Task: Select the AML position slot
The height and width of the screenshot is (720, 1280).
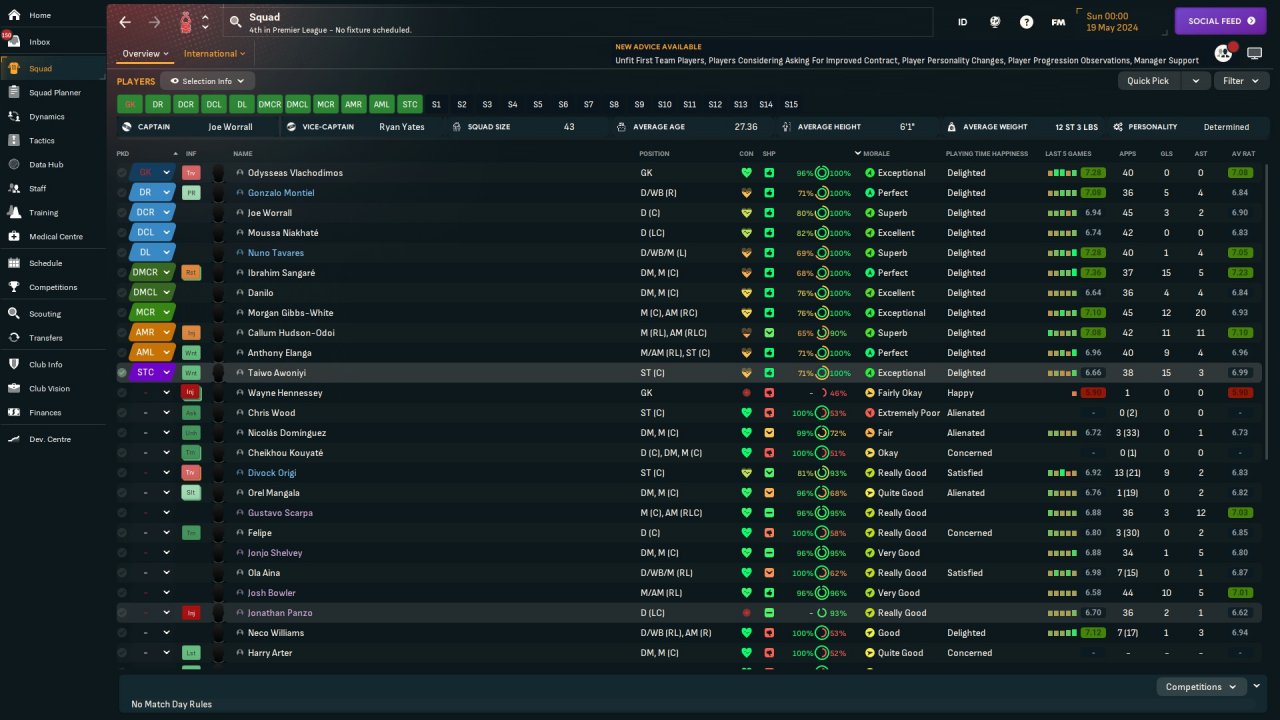Action: [x=381, y=104]
